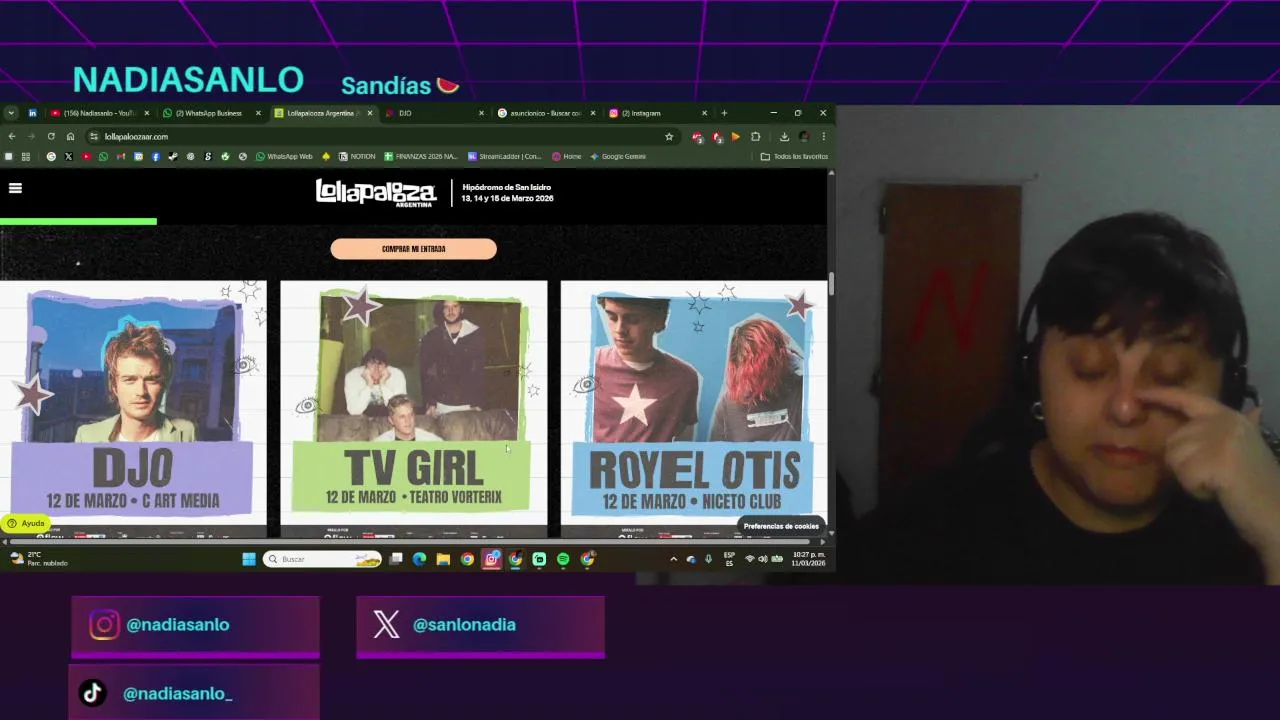Open the YouTube bookmark icon

point(86,156)
